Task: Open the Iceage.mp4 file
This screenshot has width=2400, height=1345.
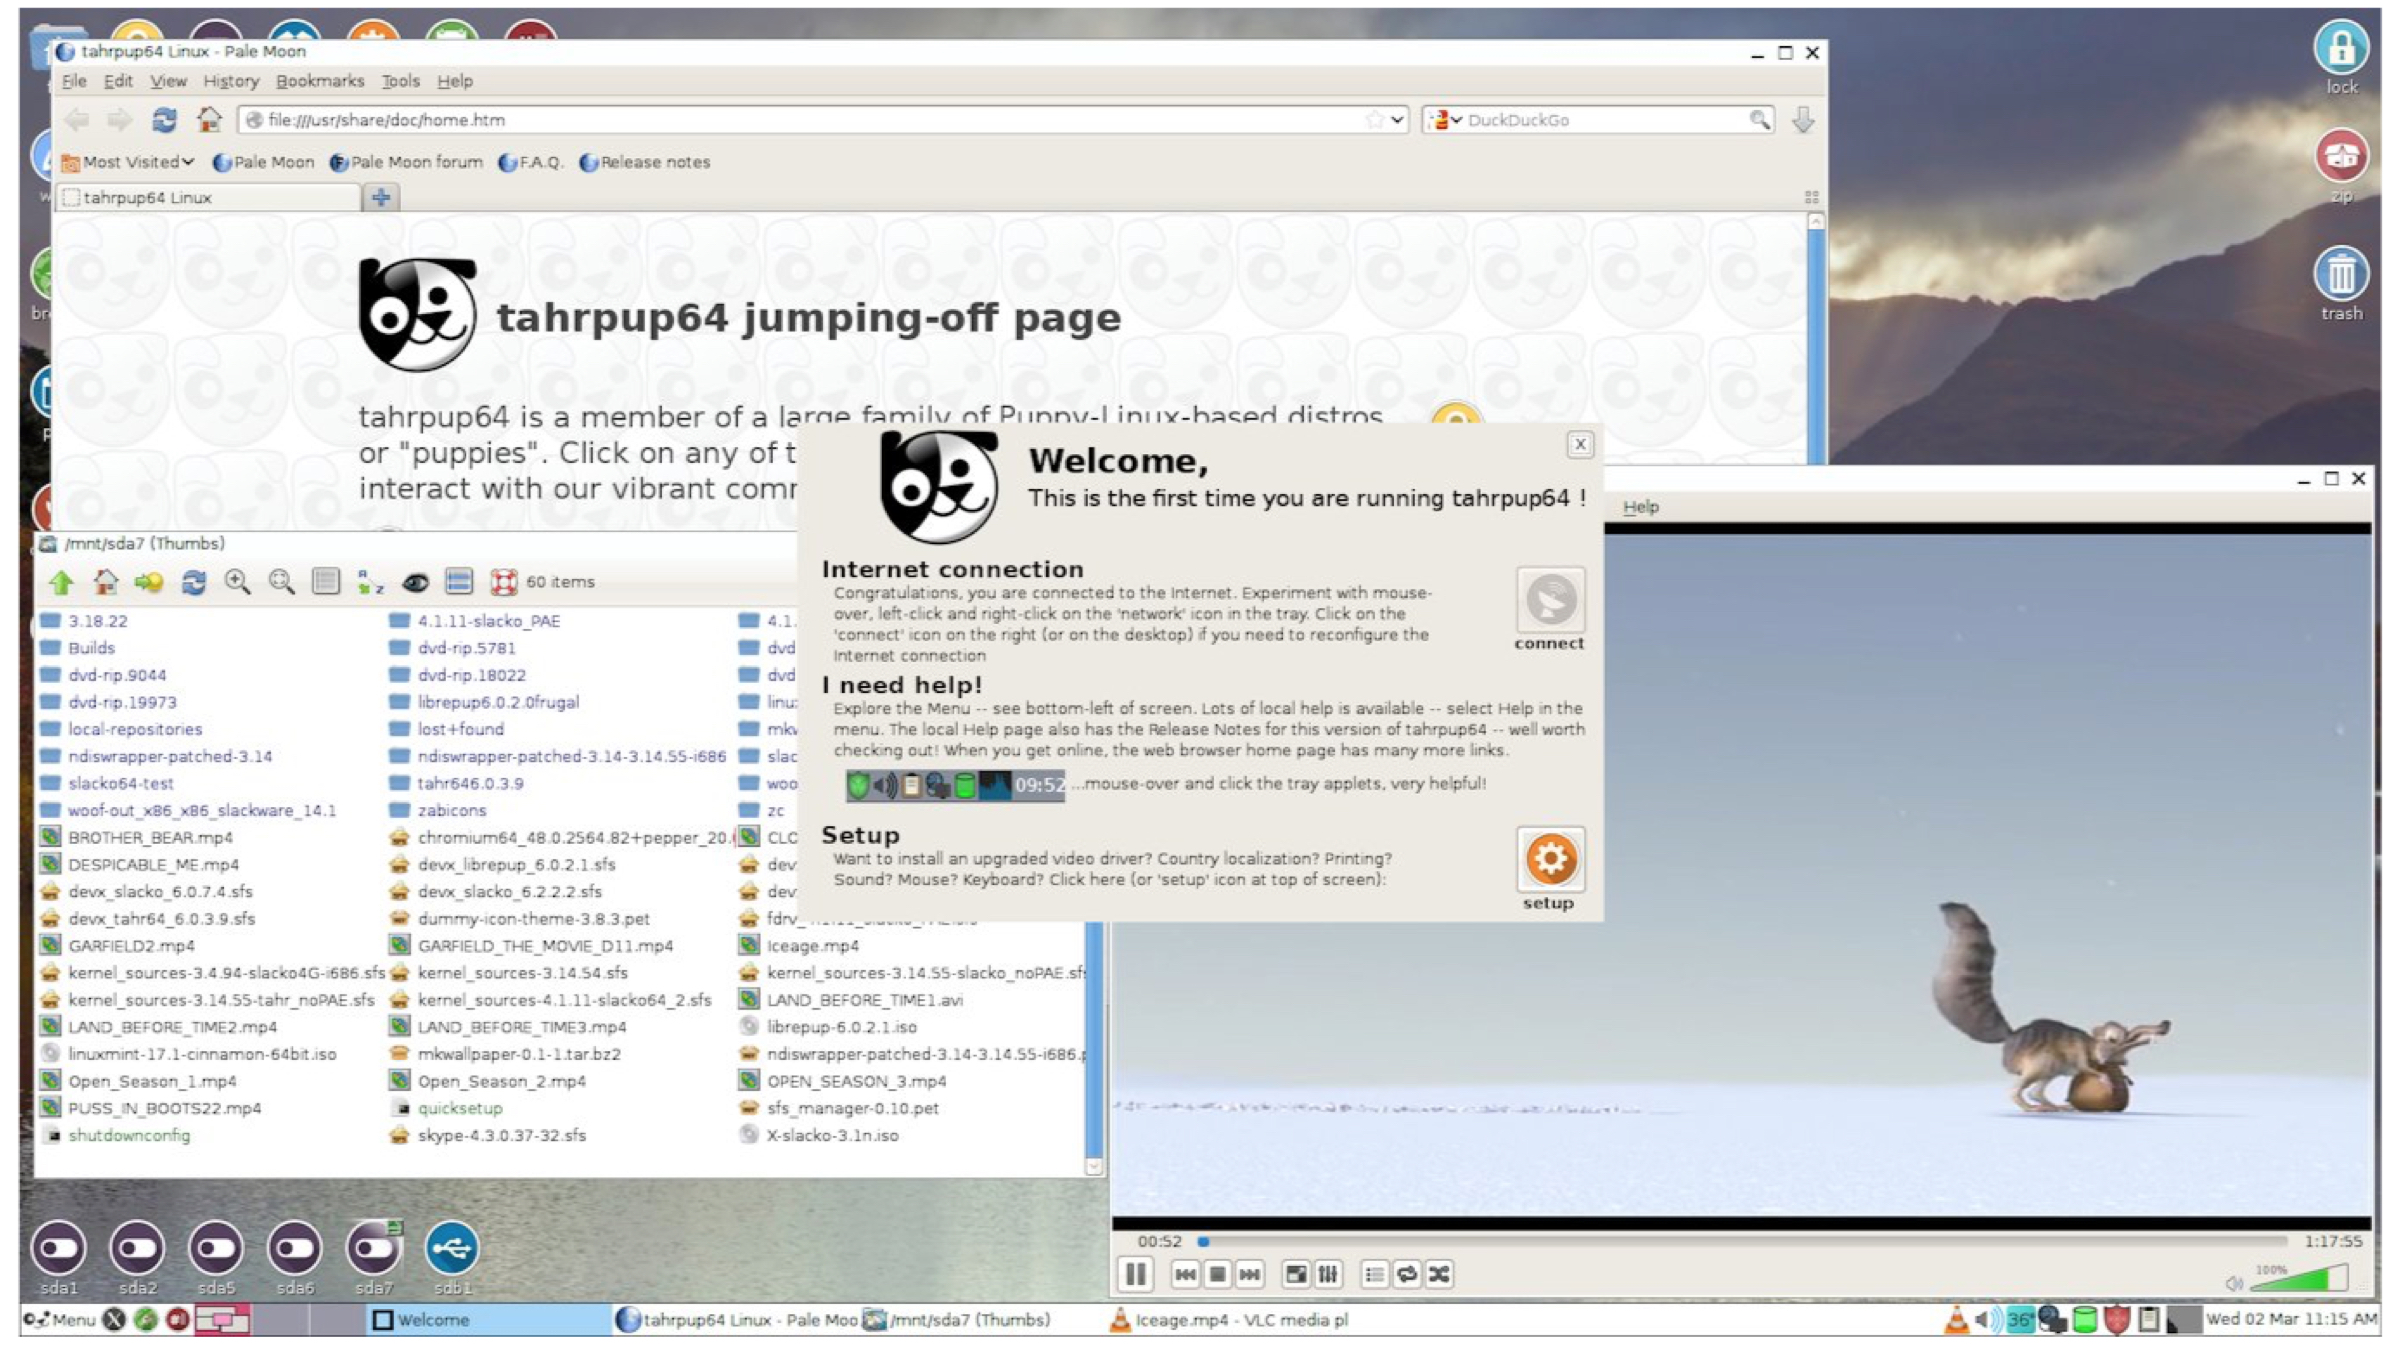Action: pos(811,945)
